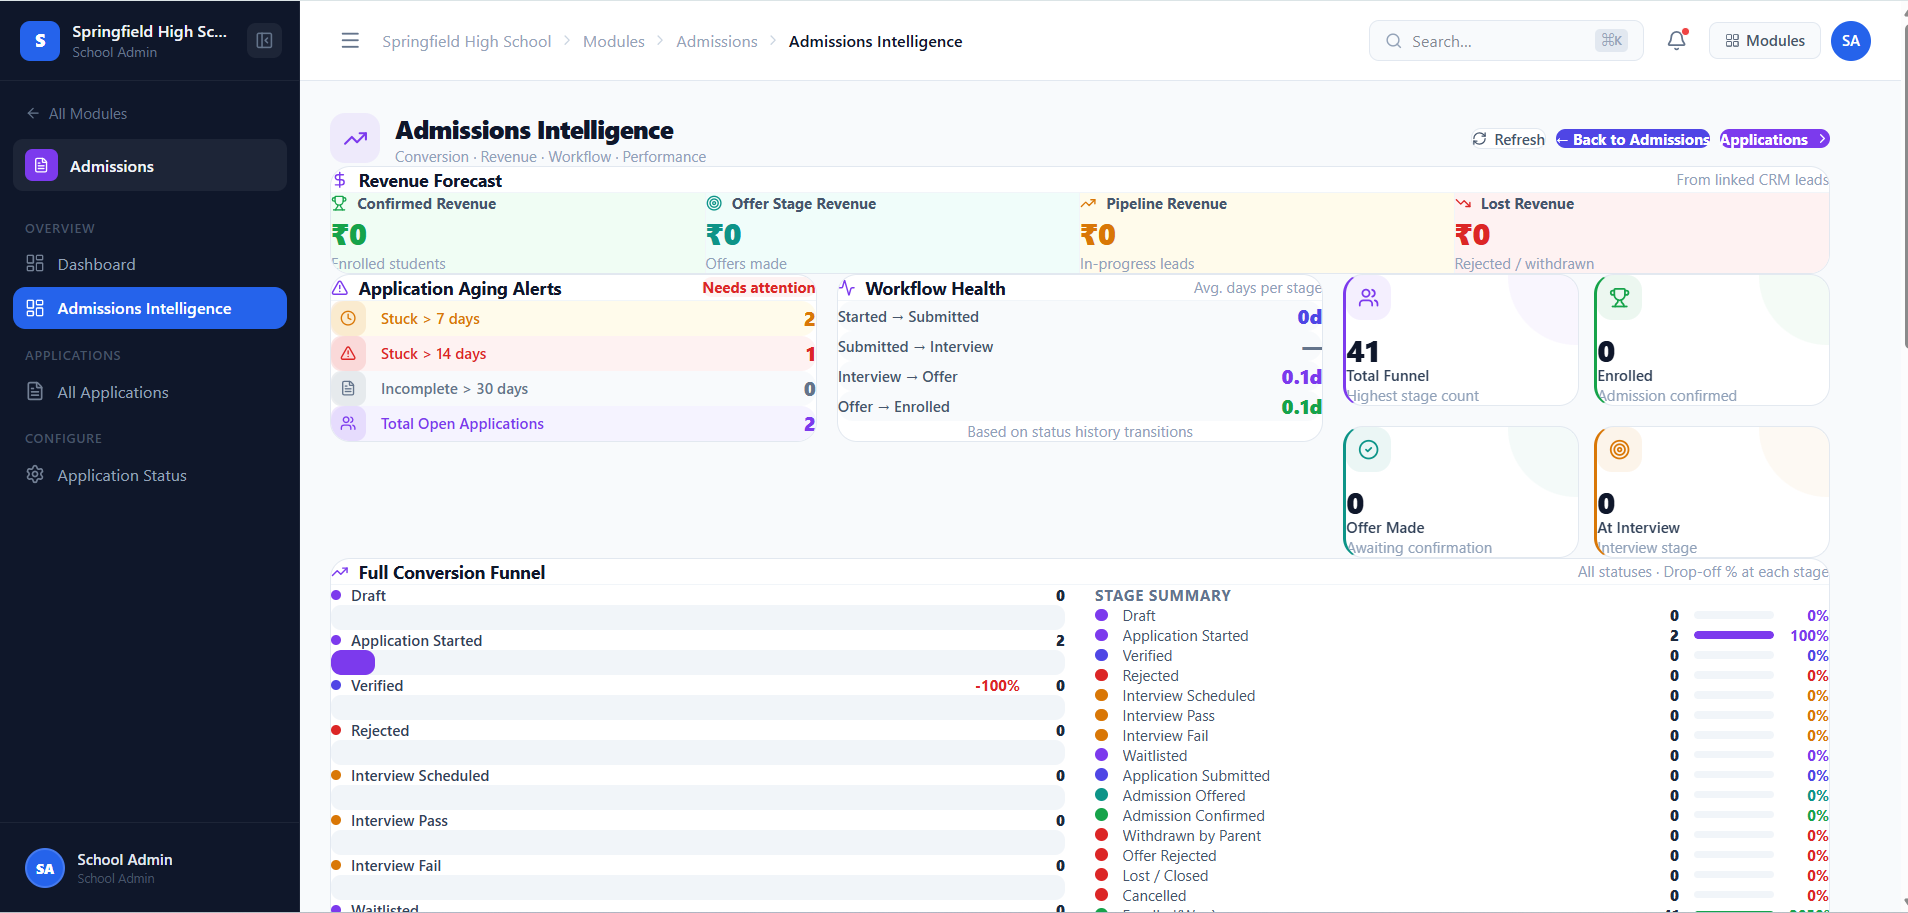Click the Search input field
The image size is (1908, 913).
[x=1506, y=41]
